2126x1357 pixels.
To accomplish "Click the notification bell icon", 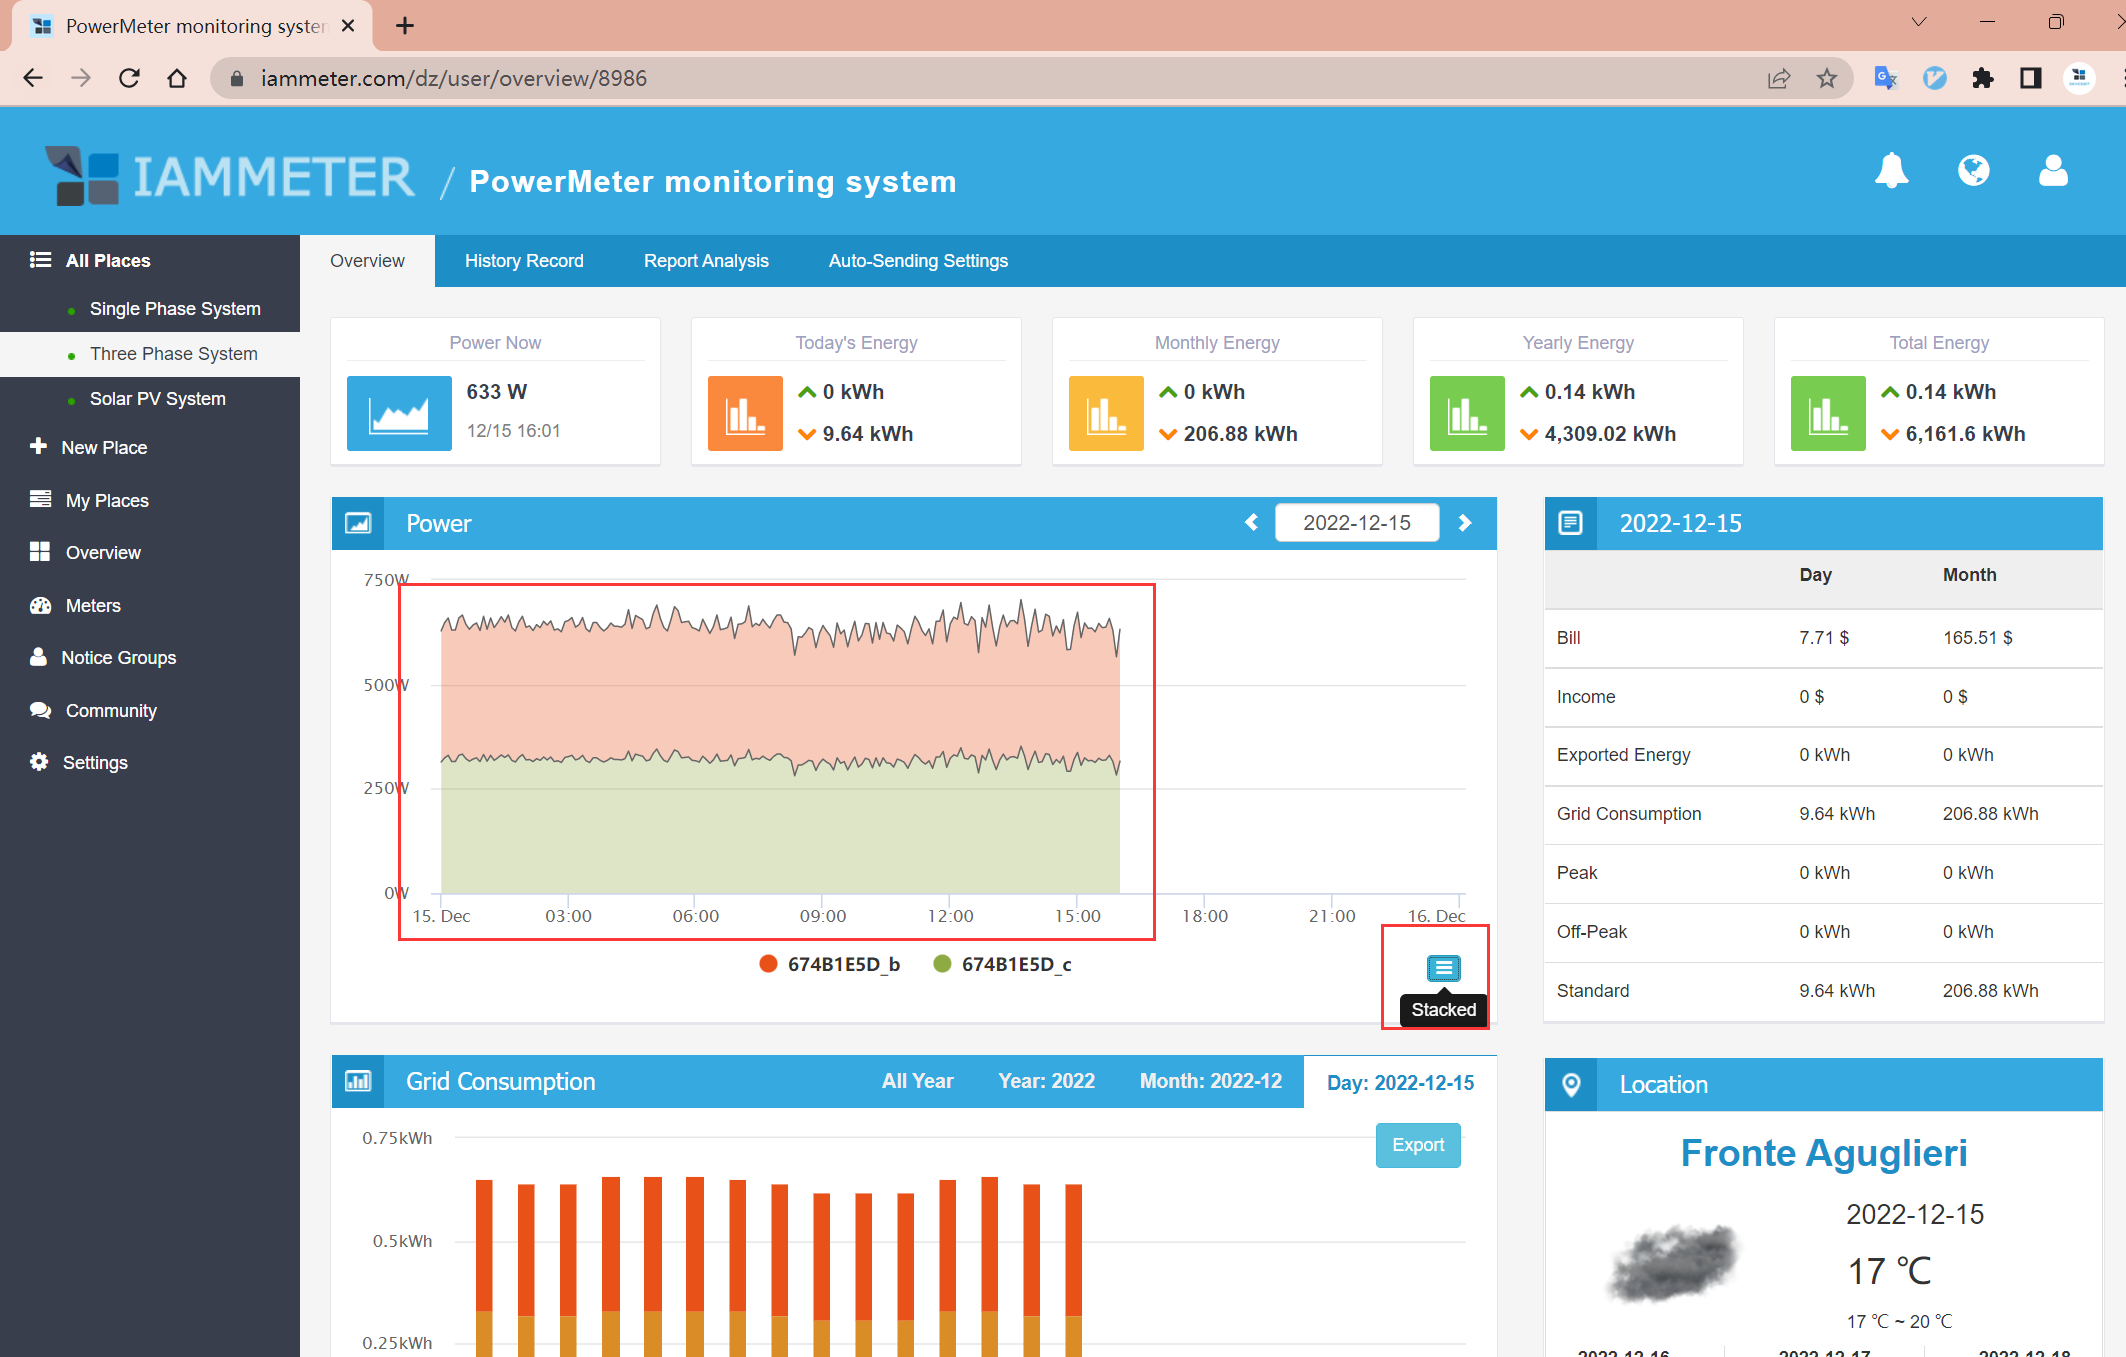I will coord(1891,171).
